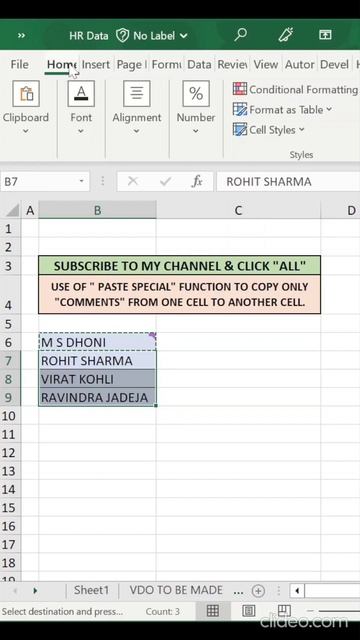Screen dimensions: 360x640
Task: Click the Coming Soon megaphone icon
Action: tap(286, 36)
